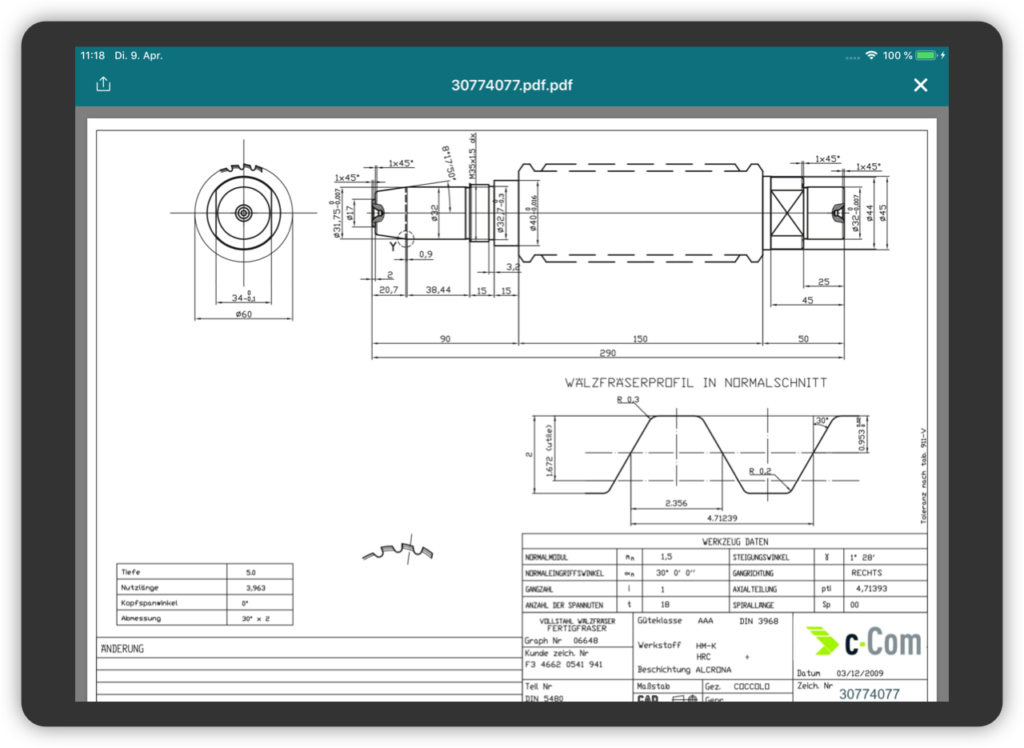This screenshot has height=748, width=1024.
Task: Tap the Wi-Fi icon in the status bar
Action: pyautogui.click(x=871, y=55)
